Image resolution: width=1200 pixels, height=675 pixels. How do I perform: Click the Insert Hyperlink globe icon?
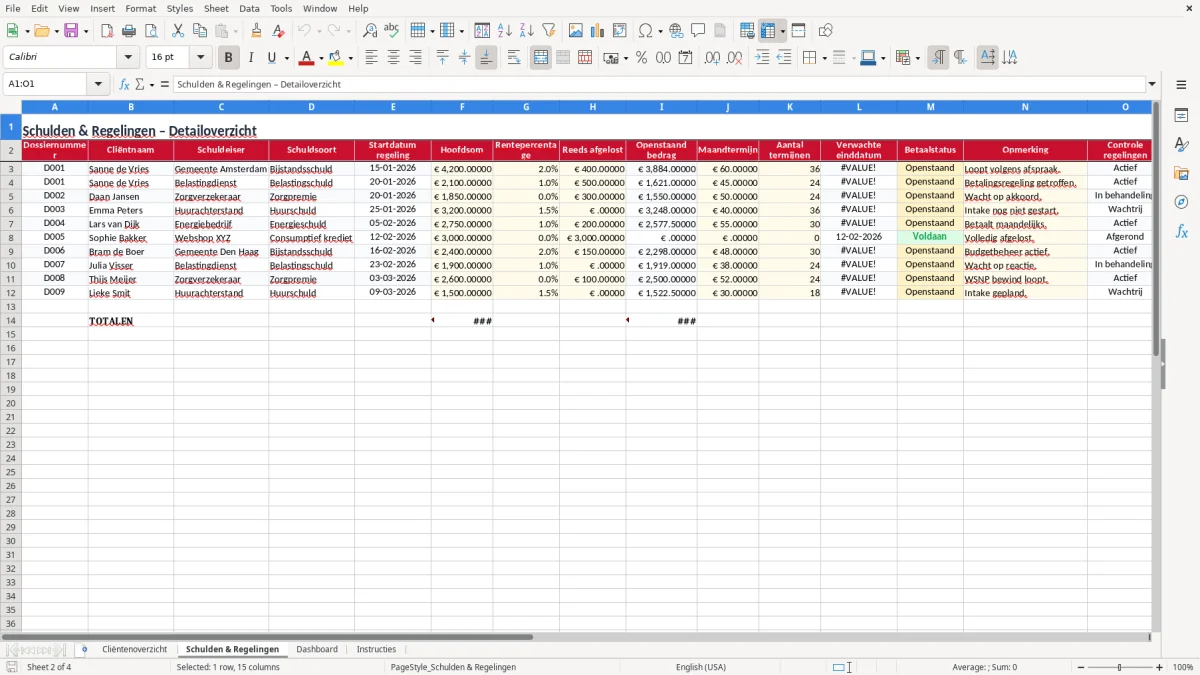click(676, 31)
